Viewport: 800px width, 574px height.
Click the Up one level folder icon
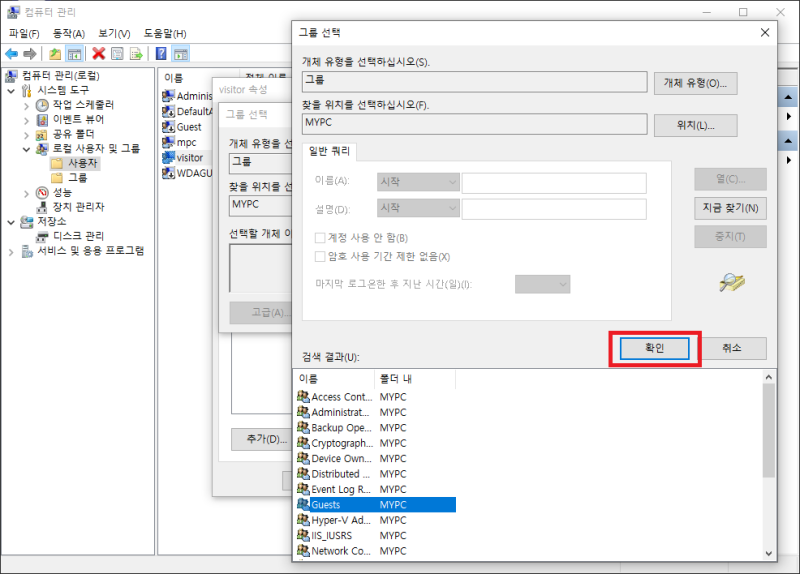55,54
